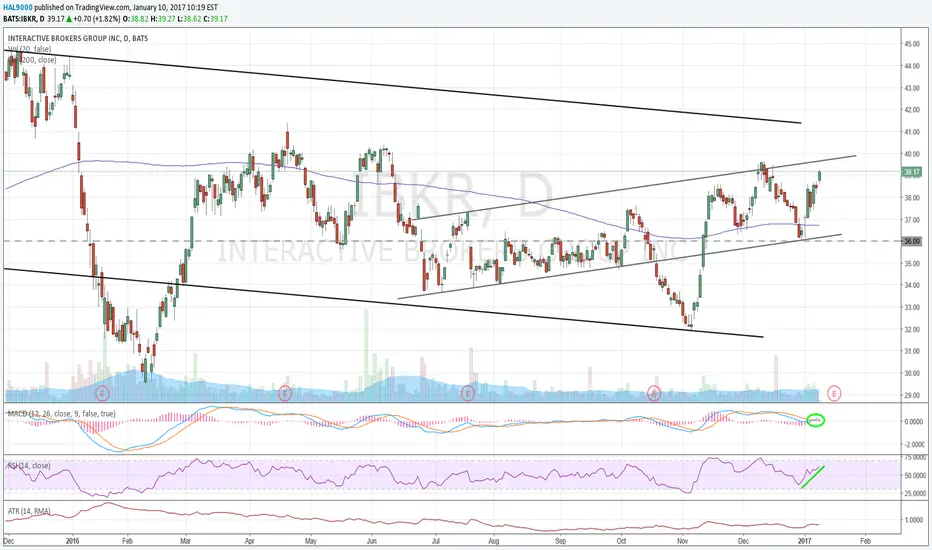Click the Jul label on the time axis

coord(436,541)
